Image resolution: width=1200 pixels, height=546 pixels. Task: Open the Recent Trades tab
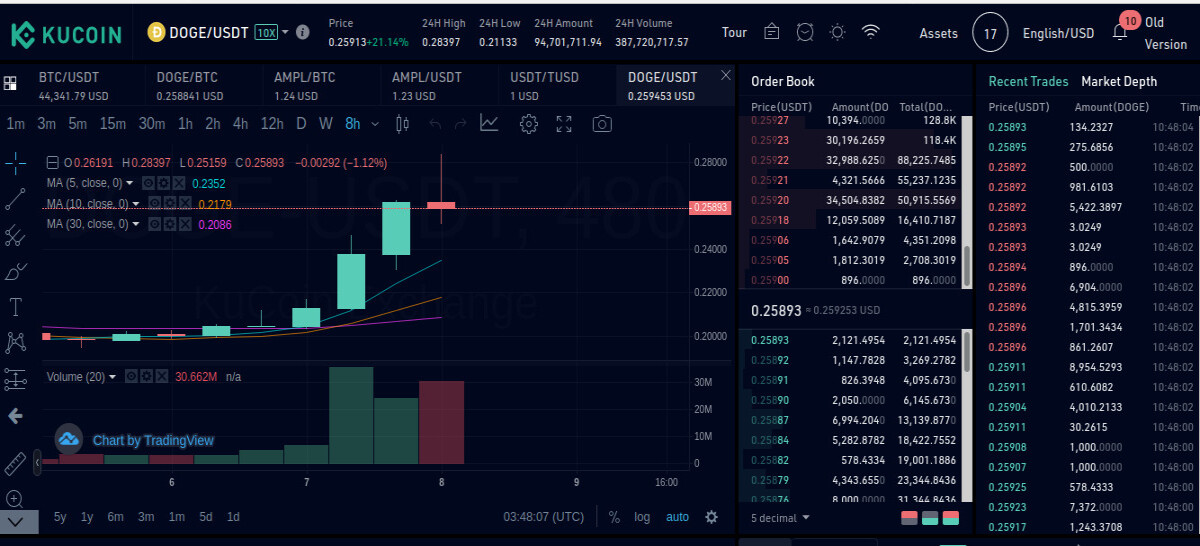pos(1028,82)
